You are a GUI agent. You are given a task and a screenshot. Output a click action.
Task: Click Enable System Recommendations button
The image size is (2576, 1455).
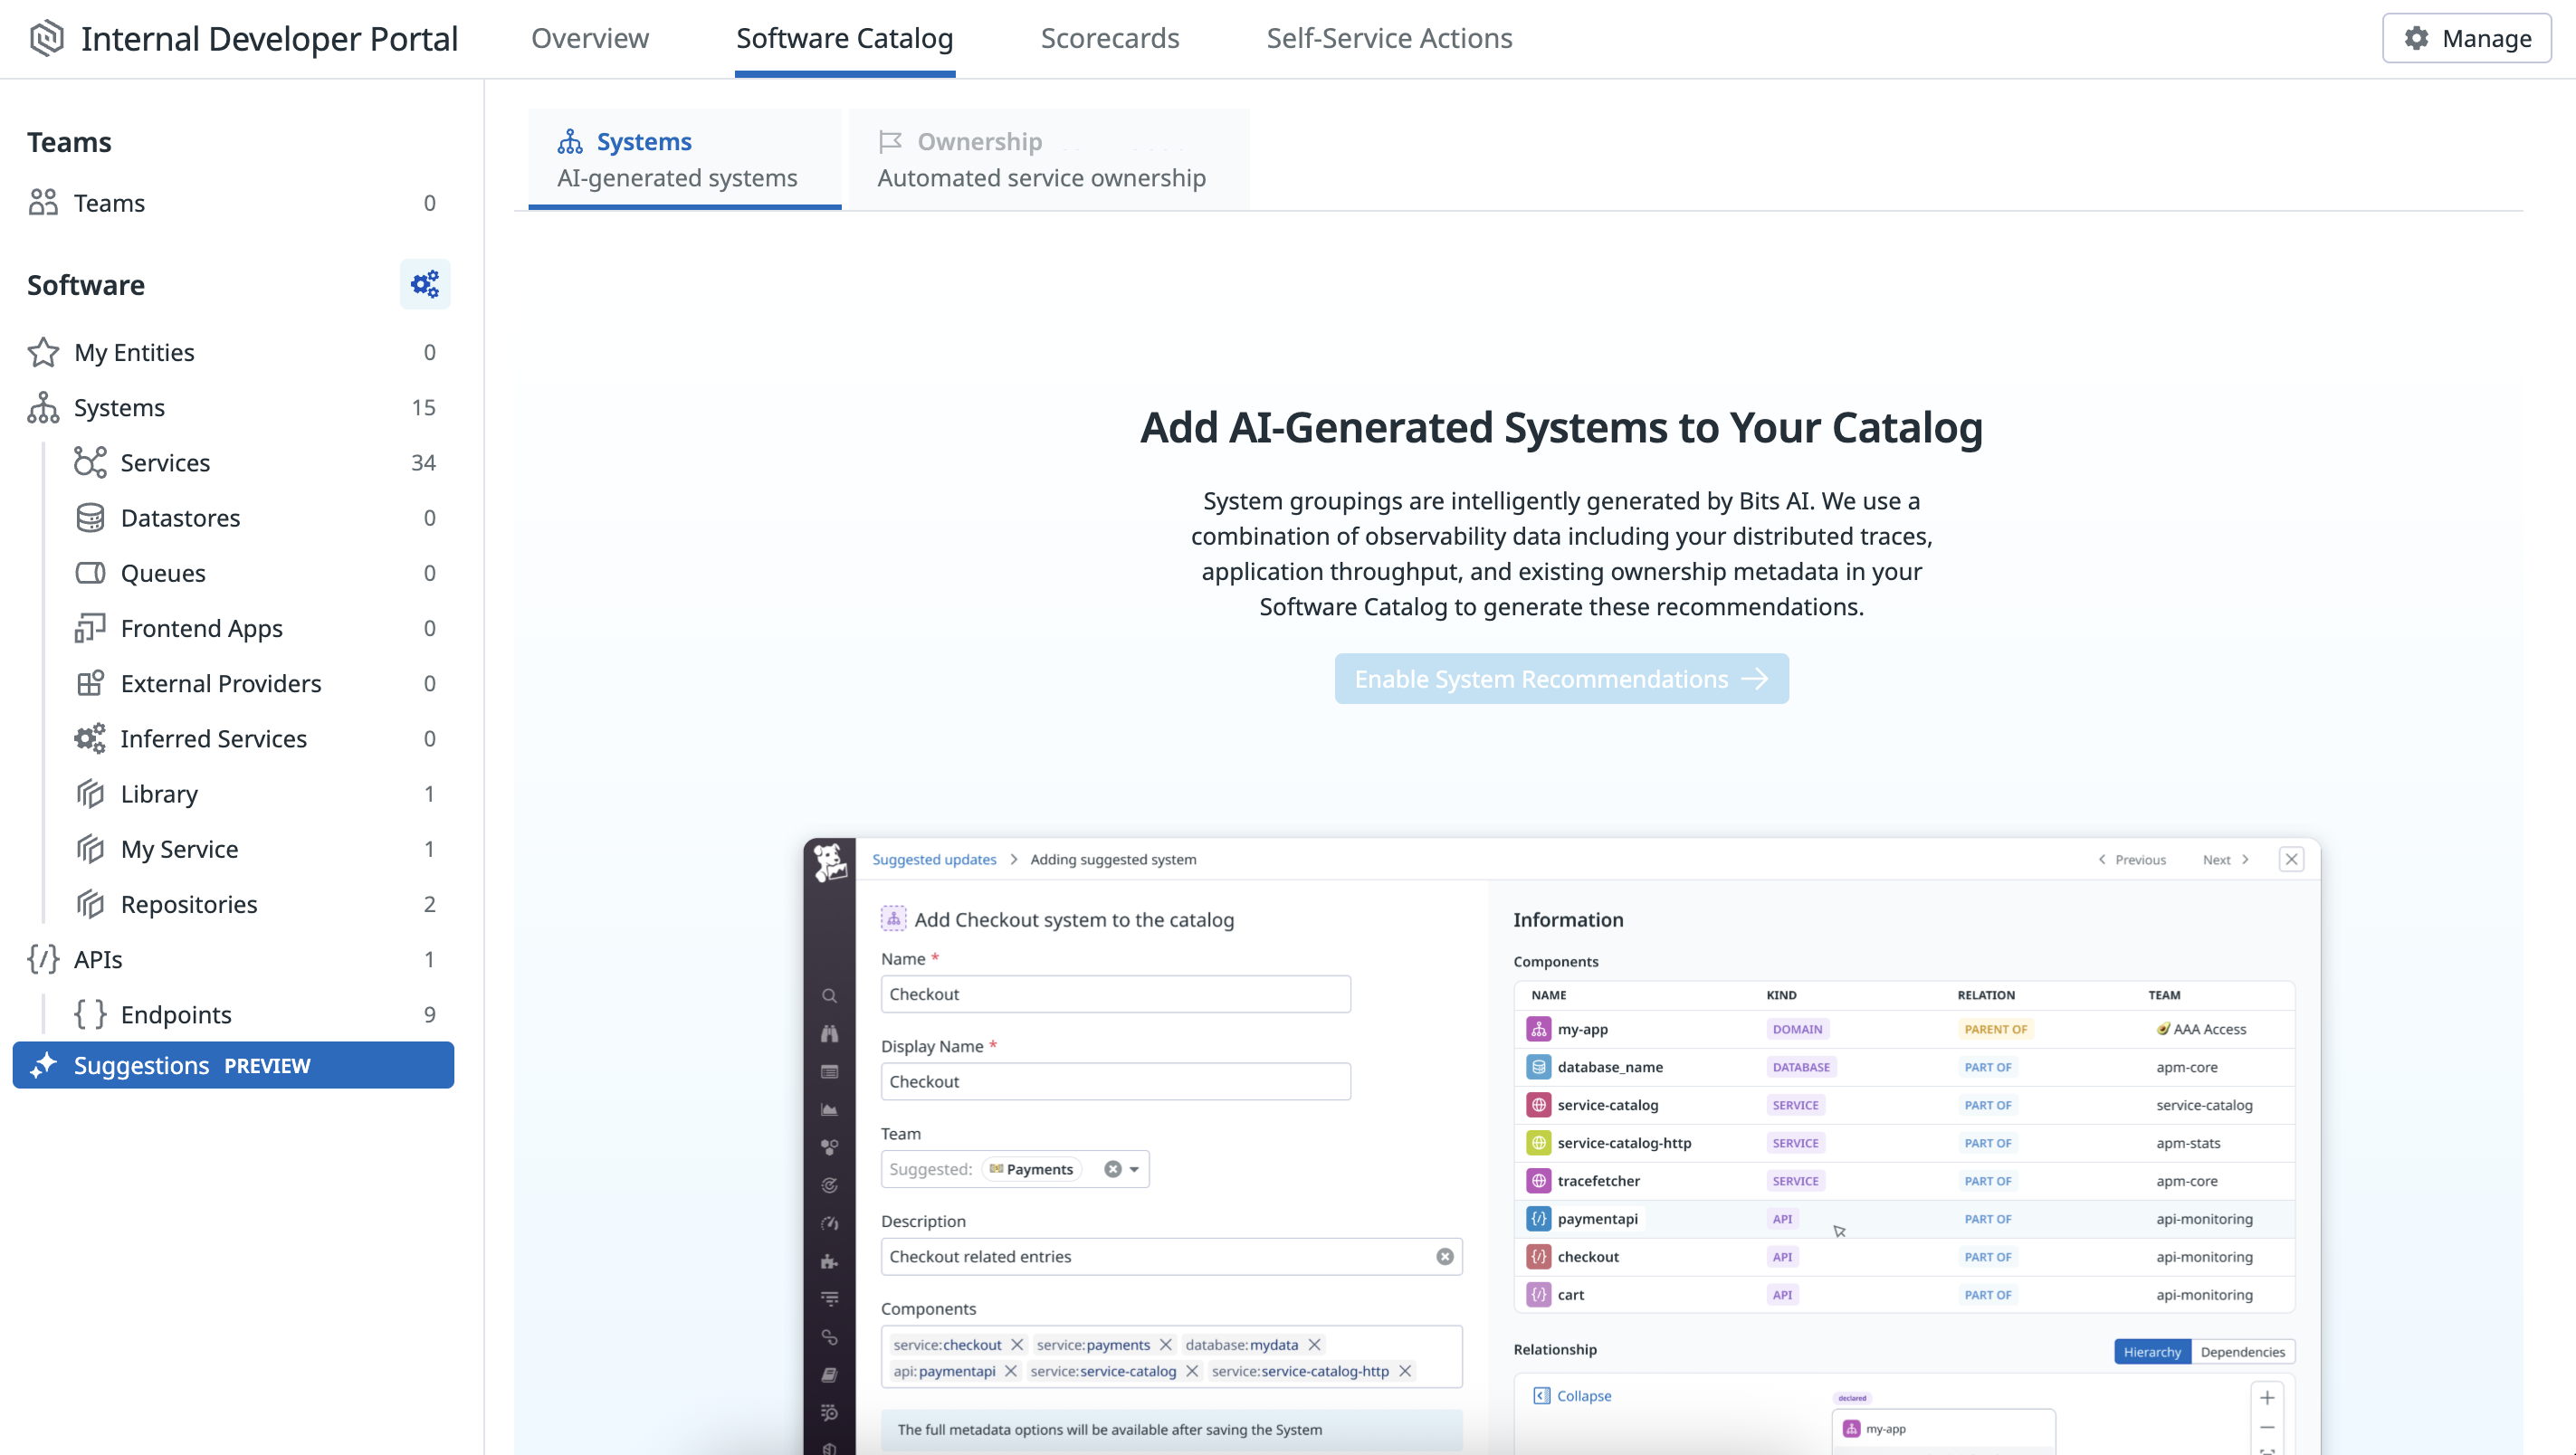point(1561,679)
